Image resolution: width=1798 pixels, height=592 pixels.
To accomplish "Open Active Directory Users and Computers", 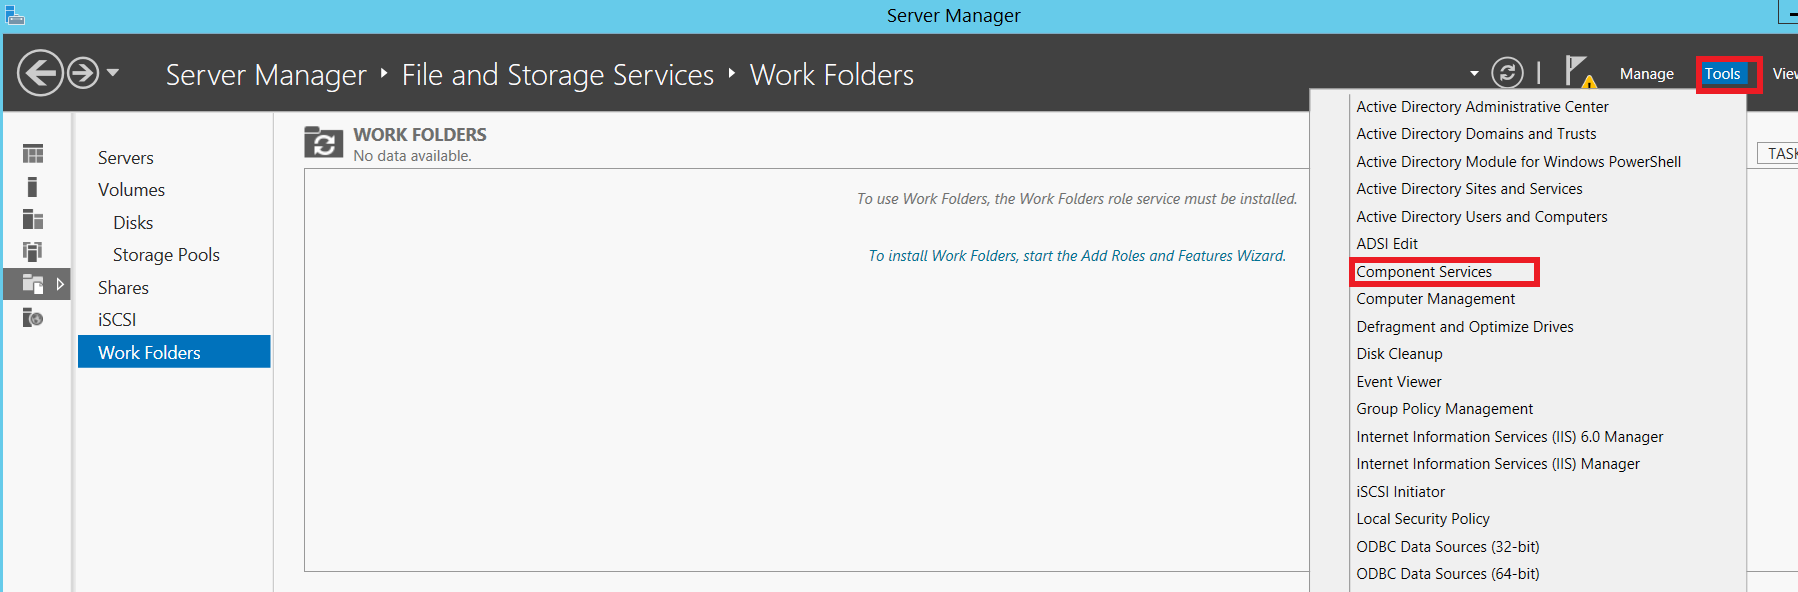I will pyautogui.click(x=1481, y=217).
